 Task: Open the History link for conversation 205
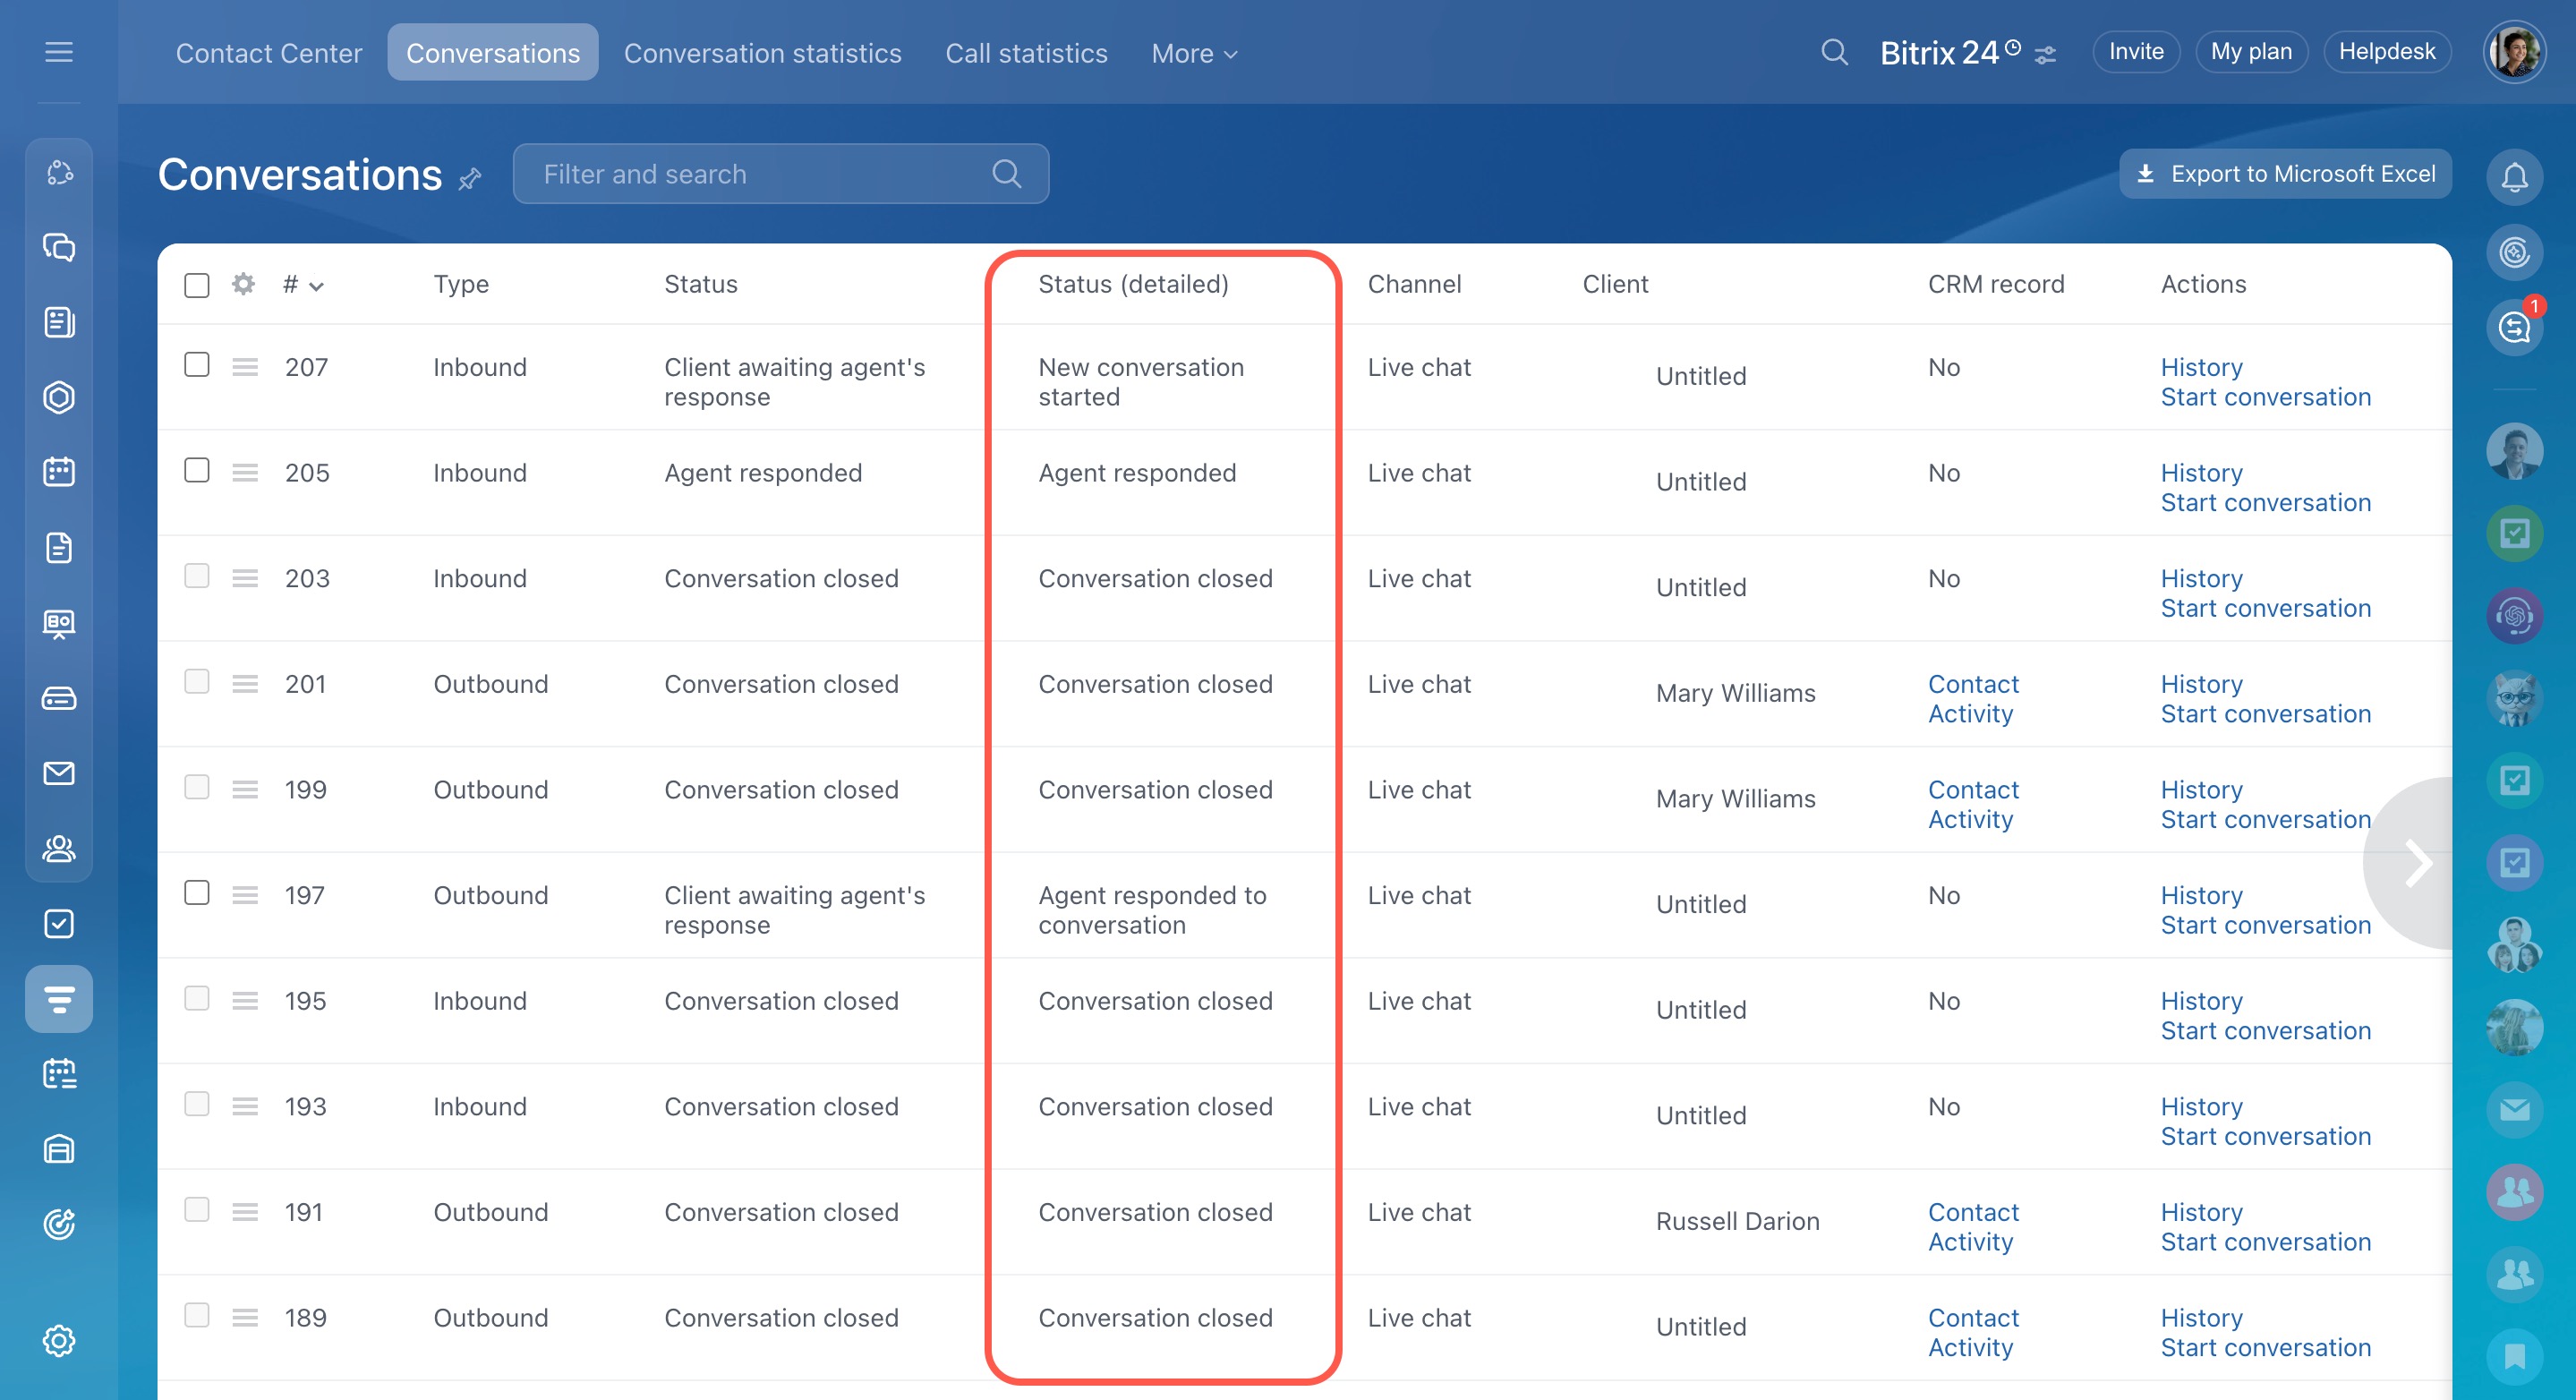pos(2201,473)
